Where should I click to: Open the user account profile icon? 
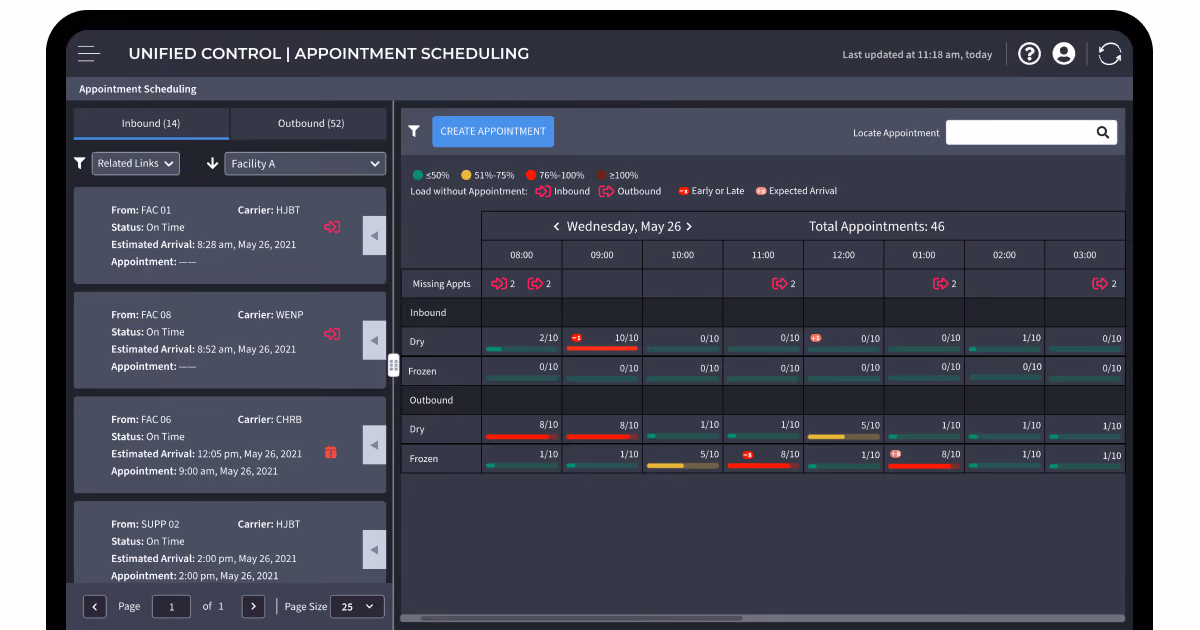pos(1064,54)
